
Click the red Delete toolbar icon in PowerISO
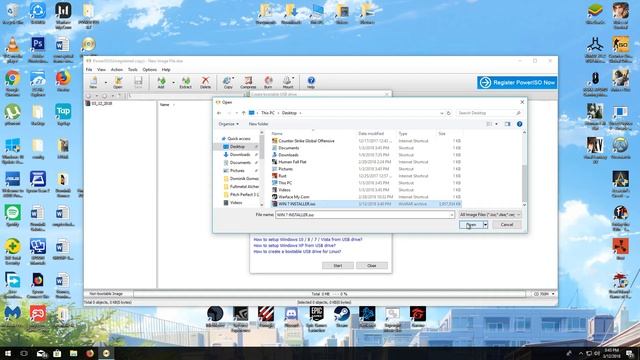[206, 82]
